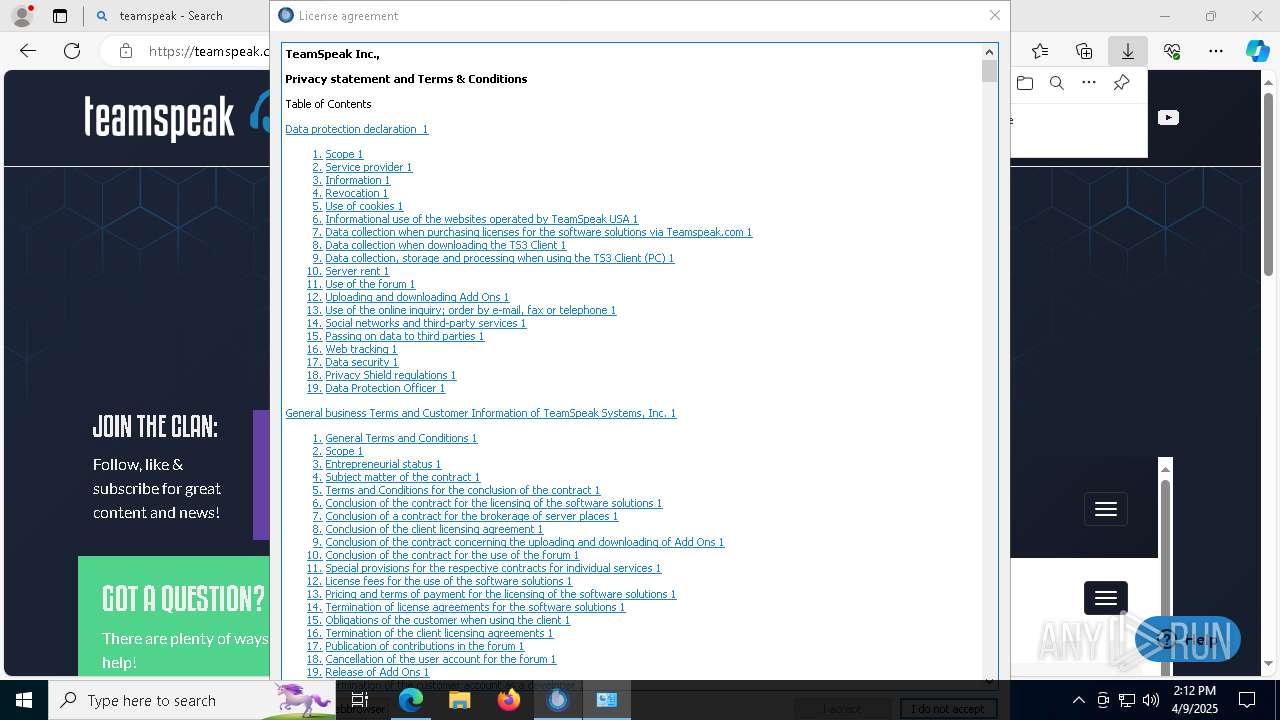
Task: Open Task View on the taskbar
Action: coord(359,700)
